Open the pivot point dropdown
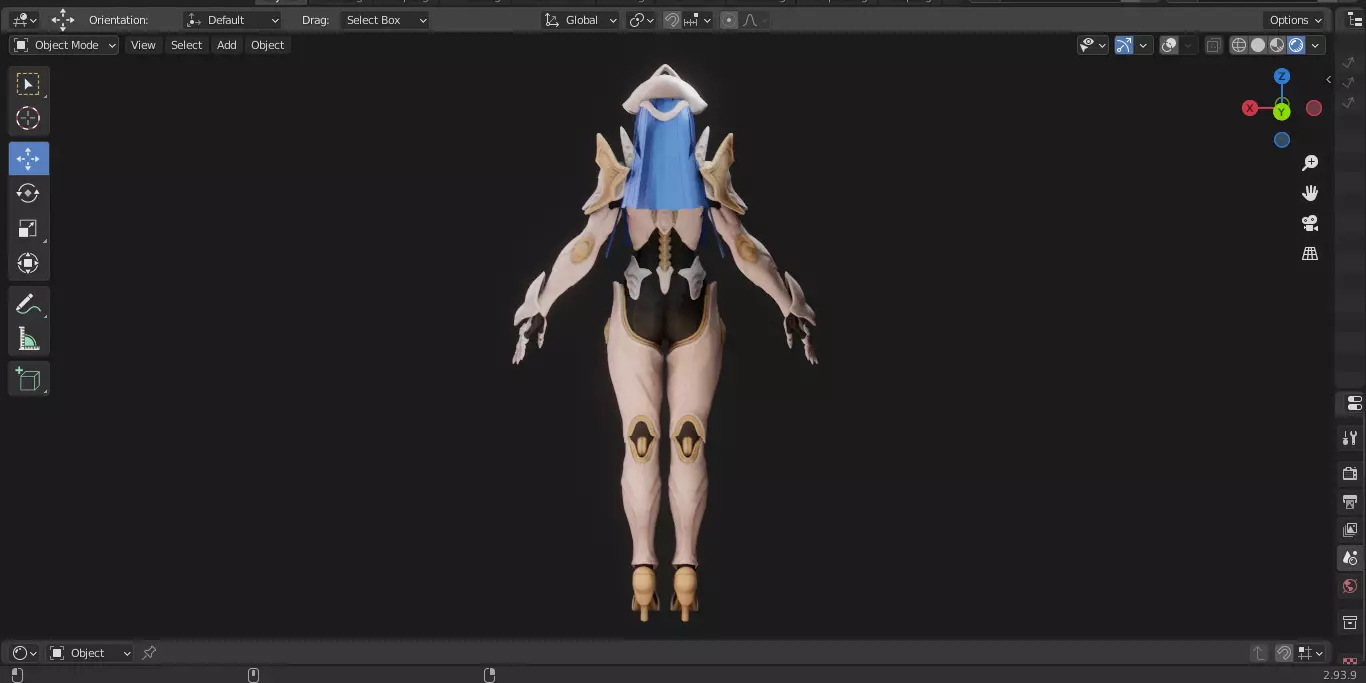This screenshot has height=683, width=1366. pyautogui.click(x=642, y=20)
